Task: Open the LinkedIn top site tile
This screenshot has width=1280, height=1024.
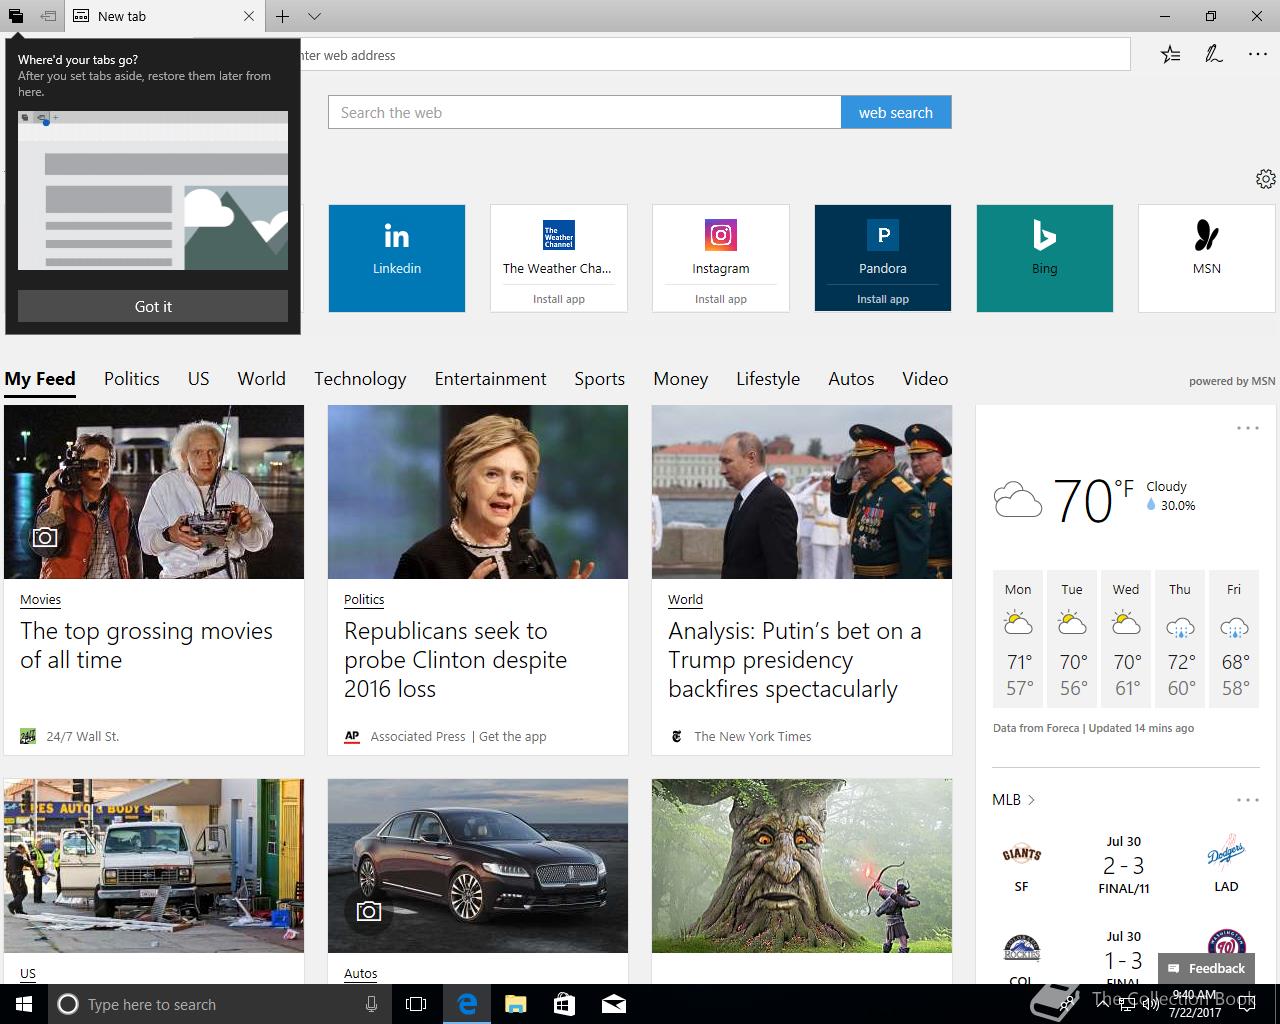Action: [397, 258]
